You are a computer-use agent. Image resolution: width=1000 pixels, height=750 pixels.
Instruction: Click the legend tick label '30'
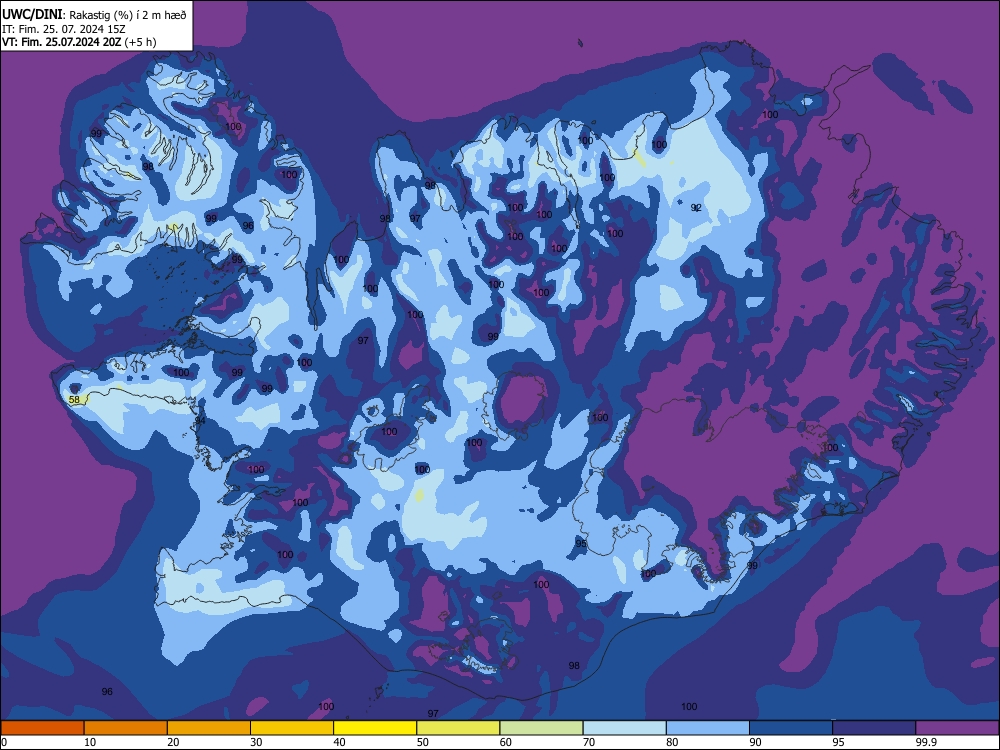[x=256, y=742]
